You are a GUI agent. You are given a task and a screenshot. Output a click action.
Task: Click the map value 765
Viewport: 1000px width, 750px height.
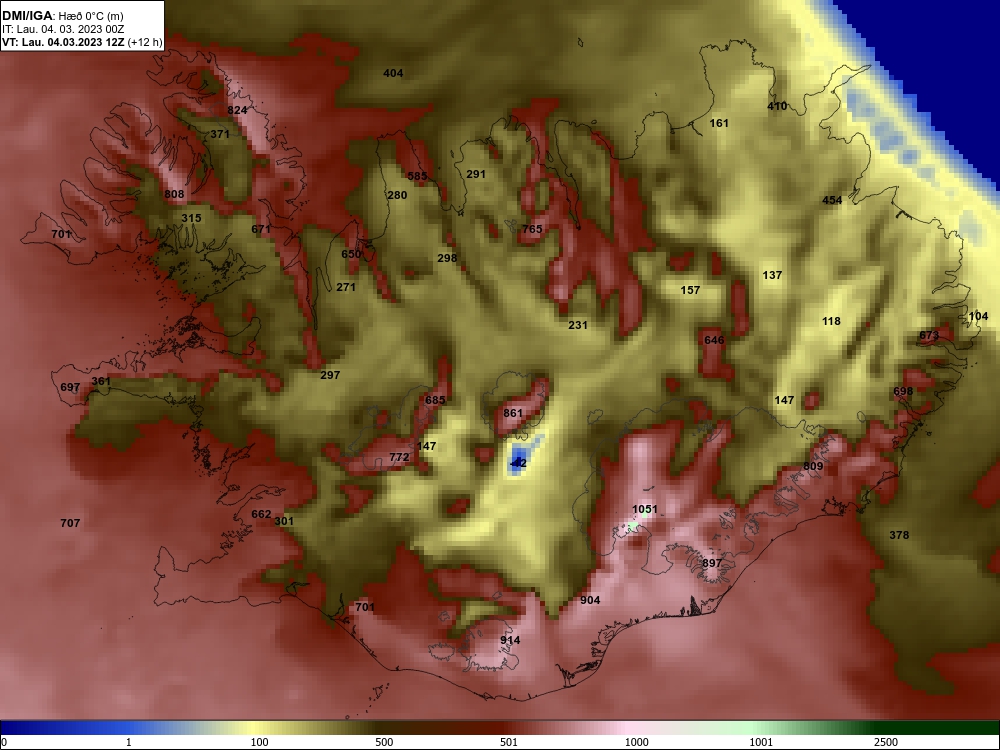[532, 229]
